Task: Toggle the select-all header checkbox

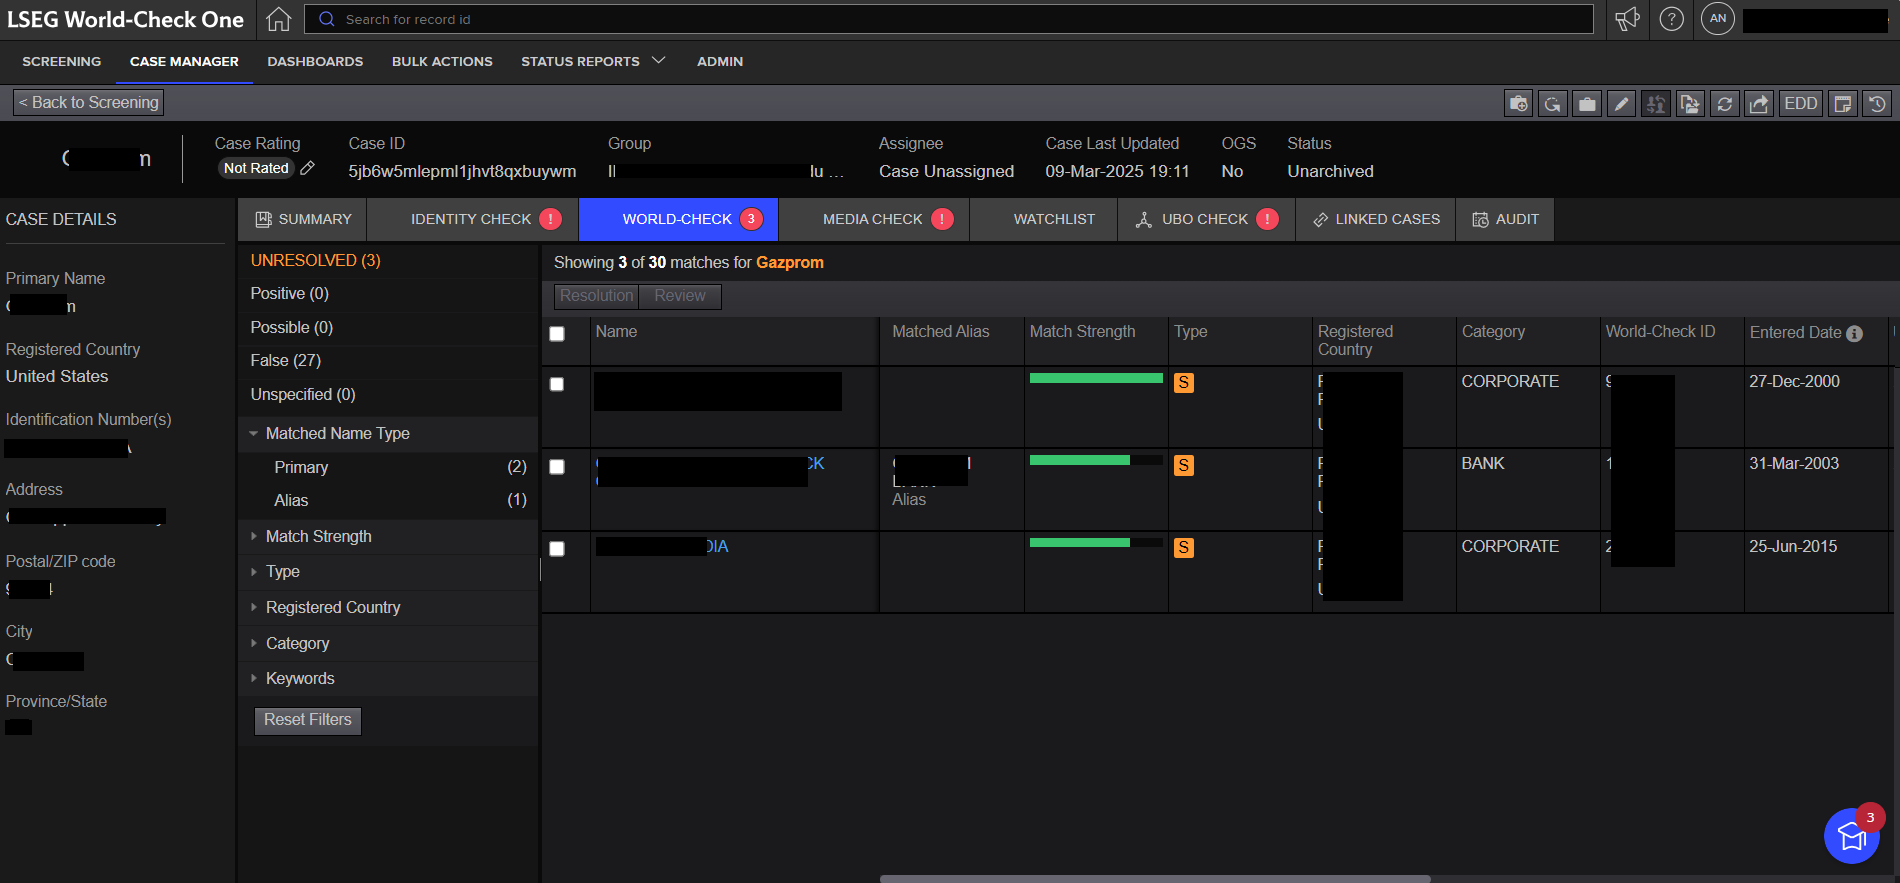Action: [x=557, y=334]
